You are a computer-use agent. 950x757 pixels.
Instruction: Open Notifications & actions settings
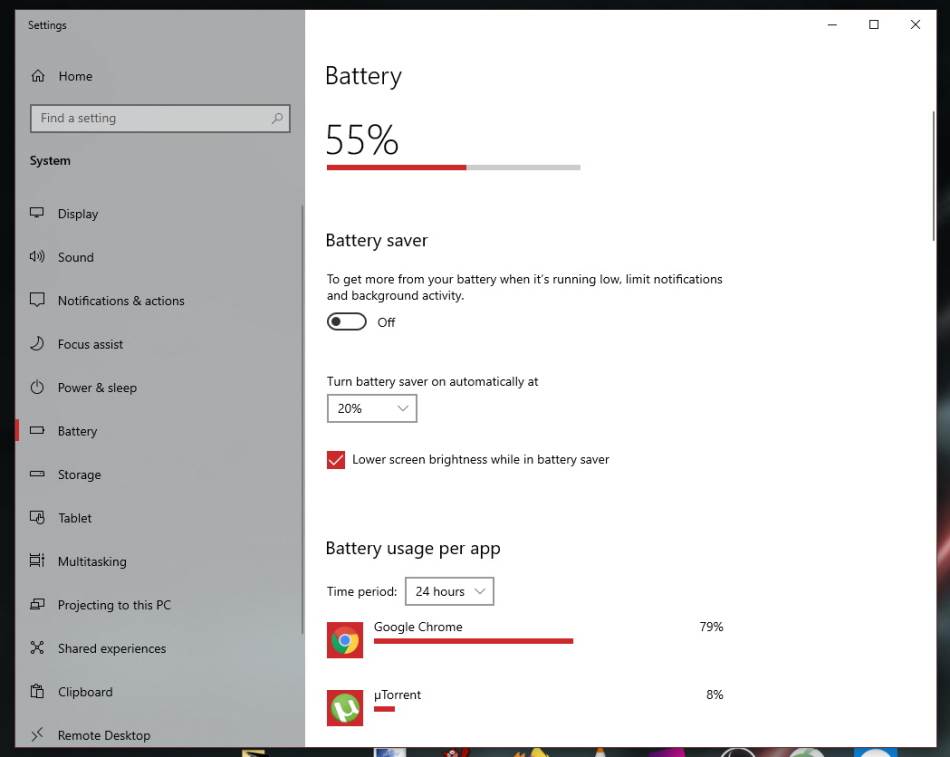(x=121, y=300)
